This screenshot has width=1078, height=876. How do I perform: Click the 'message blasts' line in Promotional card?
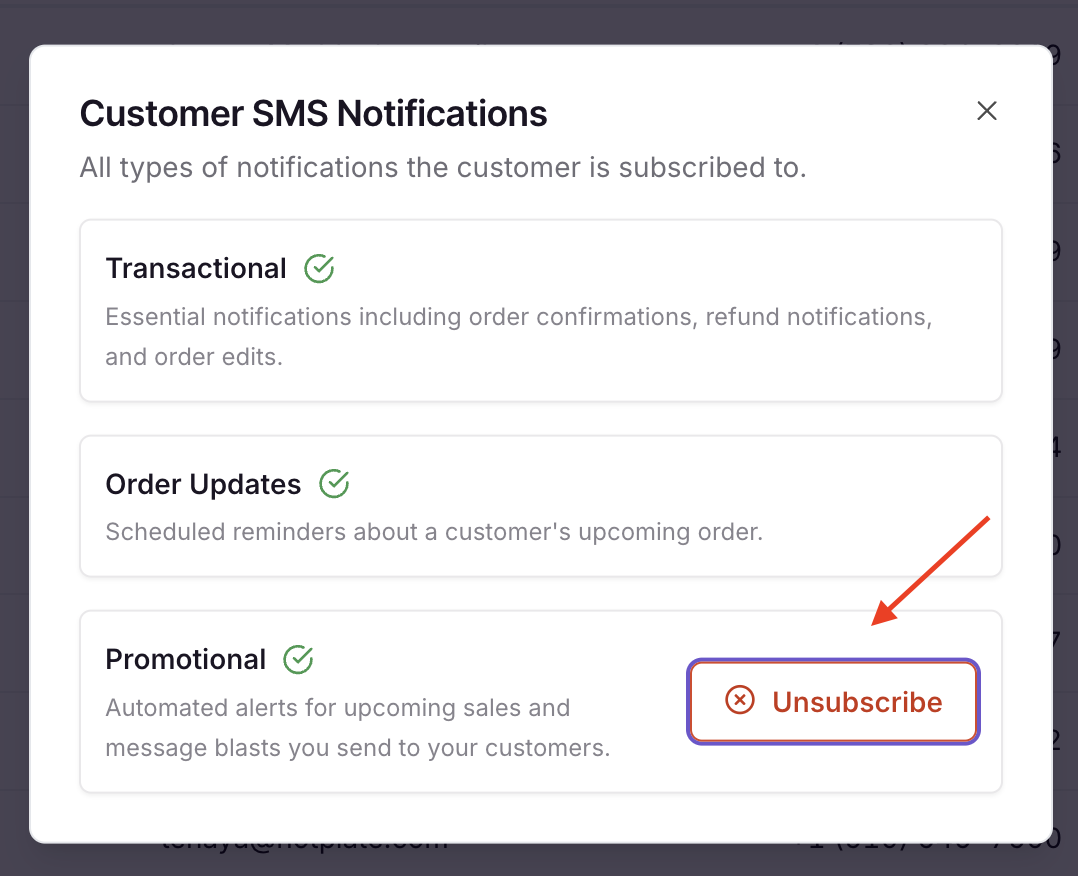pyautogui.click(x=357, y=747)
